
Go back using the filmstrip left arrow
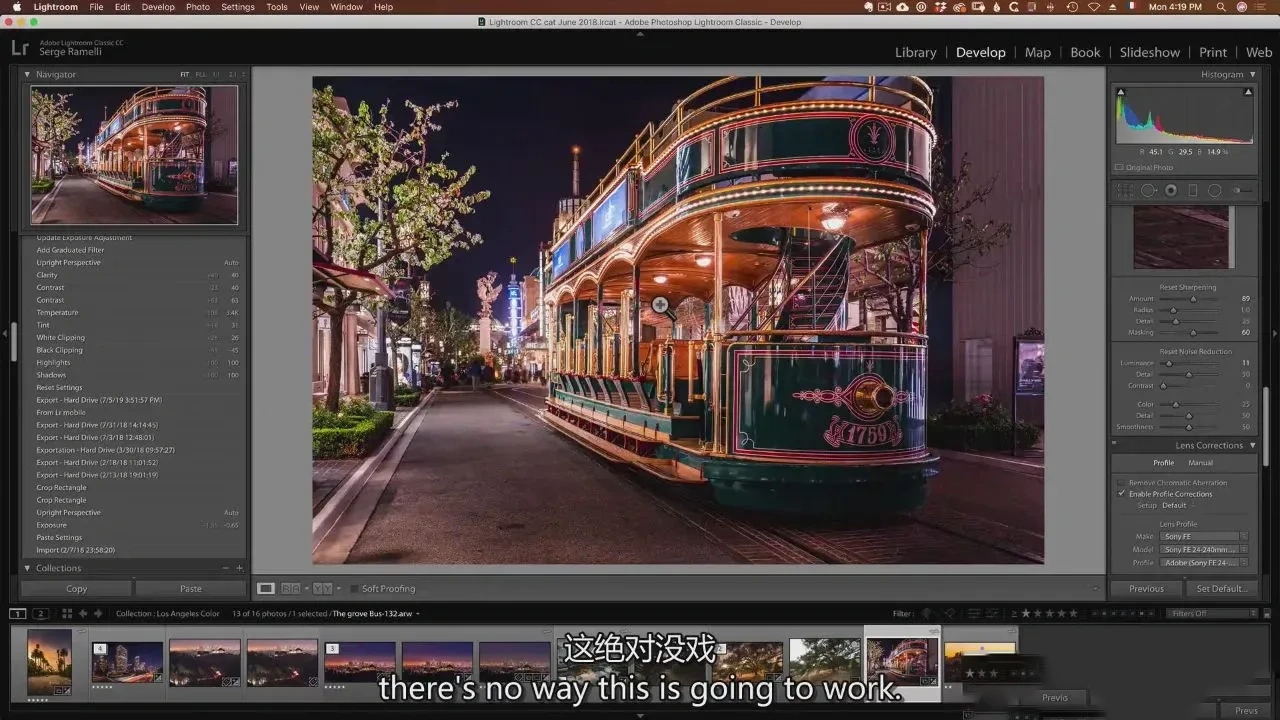pyautogui.click(x=84, y=613)
